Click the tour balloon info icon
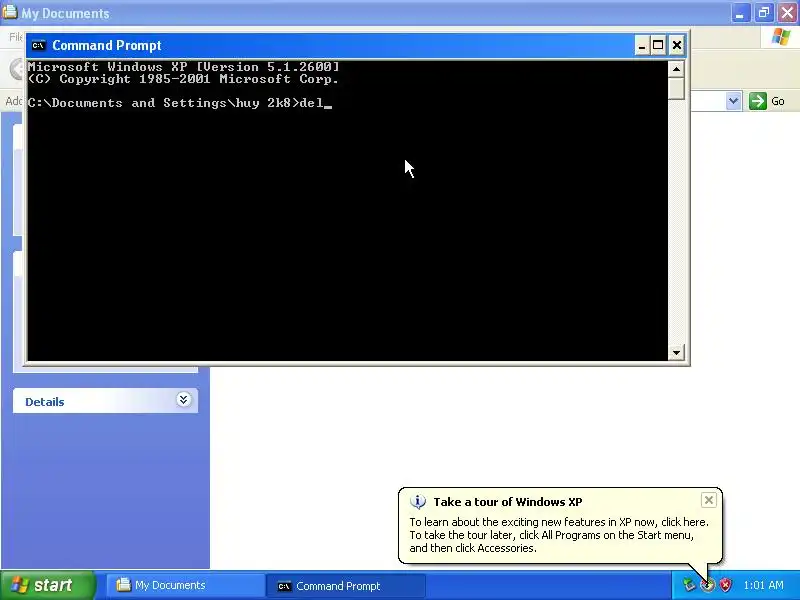800x600 pixels. (418, 502)
